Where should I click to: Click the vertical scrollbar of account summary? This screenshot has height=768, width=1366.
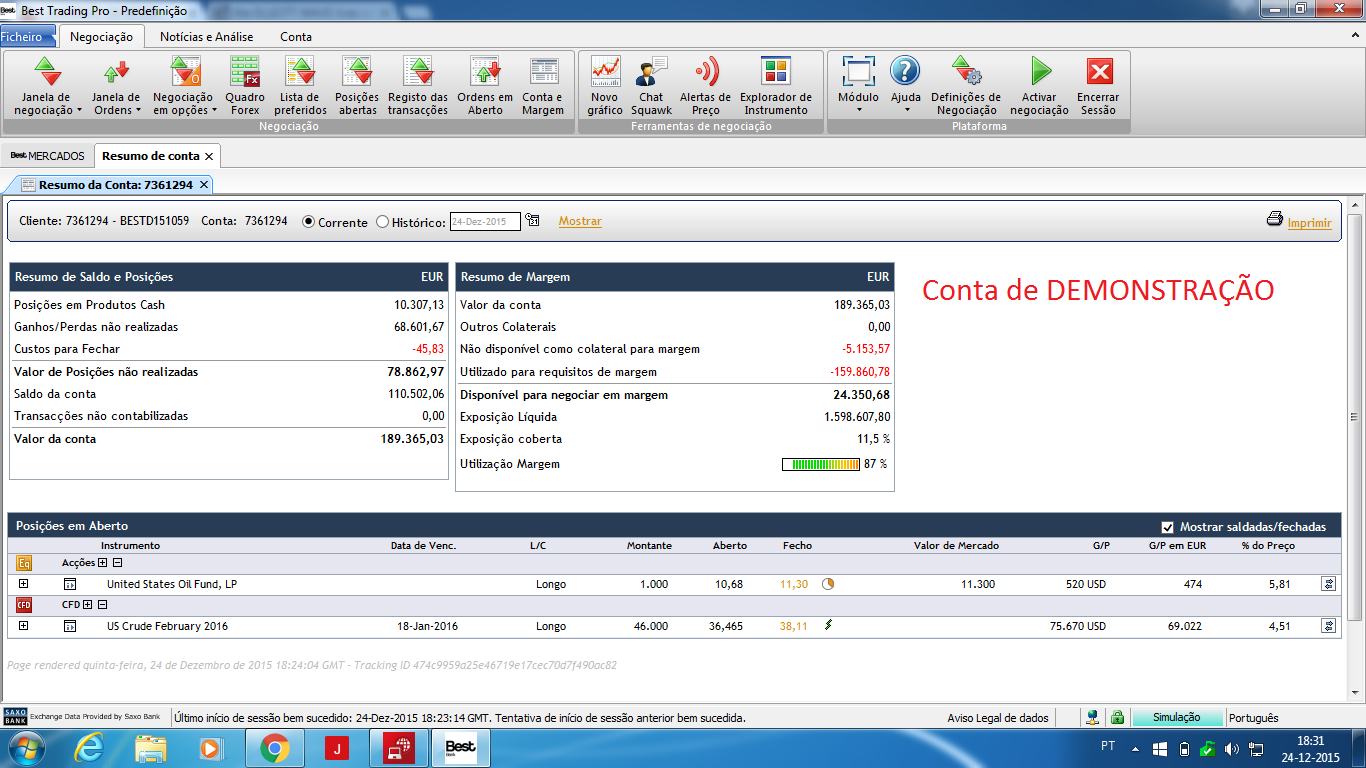1354,417
